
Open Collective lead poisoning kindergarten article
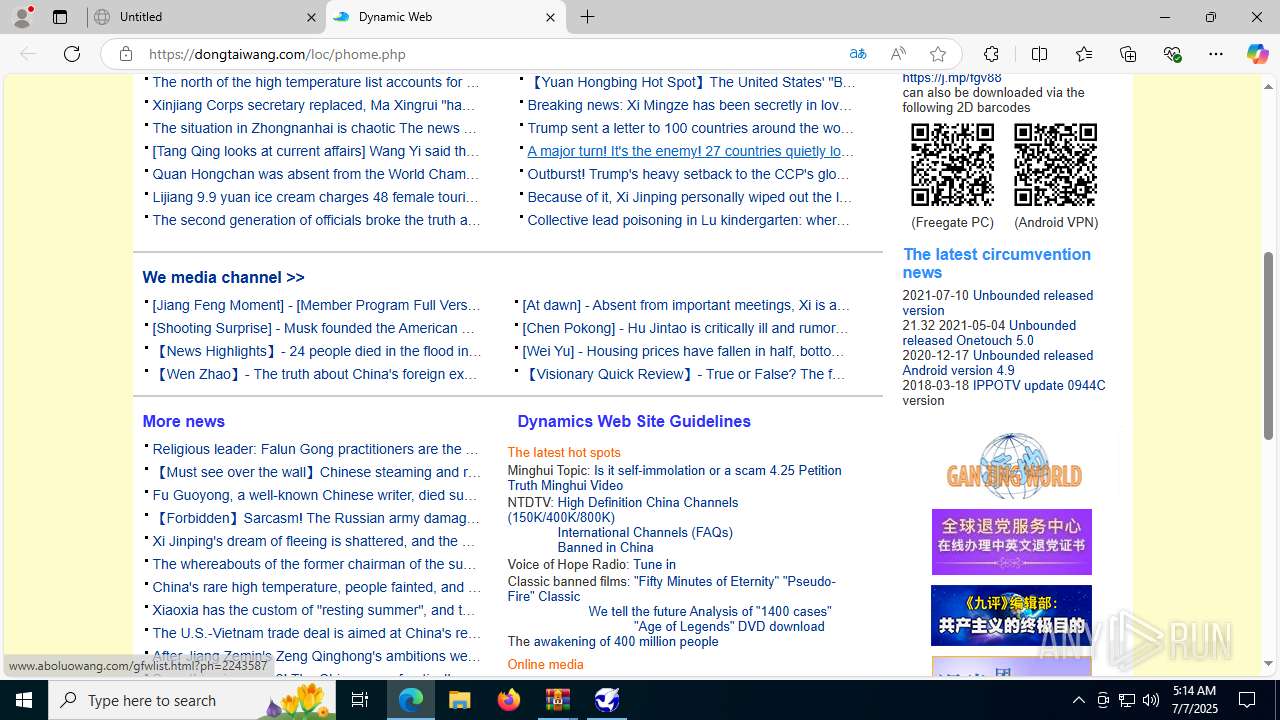(x=689, y=220)
